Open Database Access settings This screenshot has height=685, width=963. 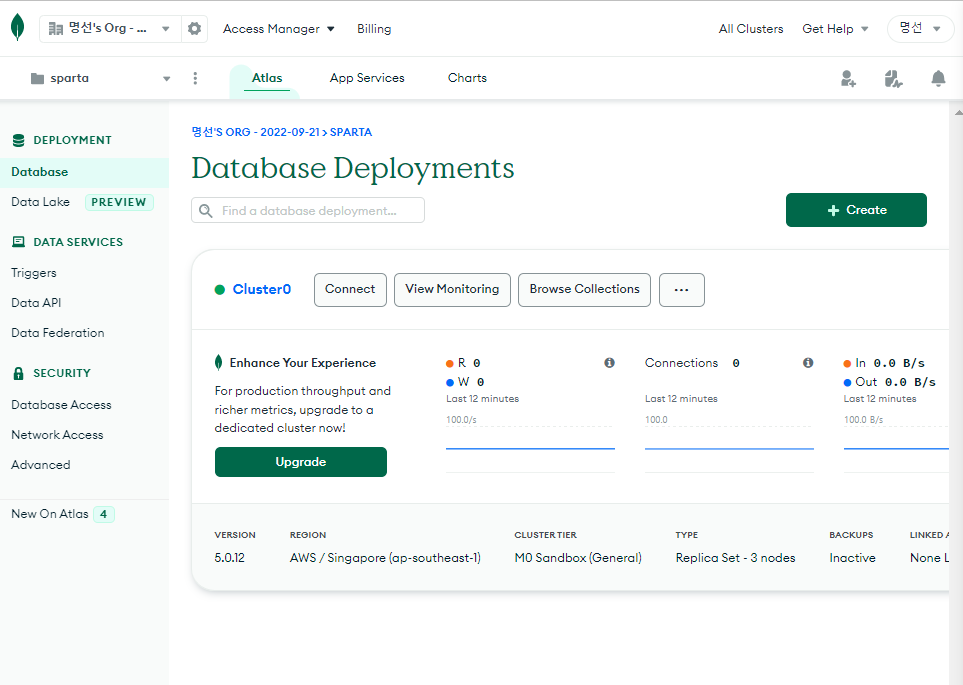point(61,405)
